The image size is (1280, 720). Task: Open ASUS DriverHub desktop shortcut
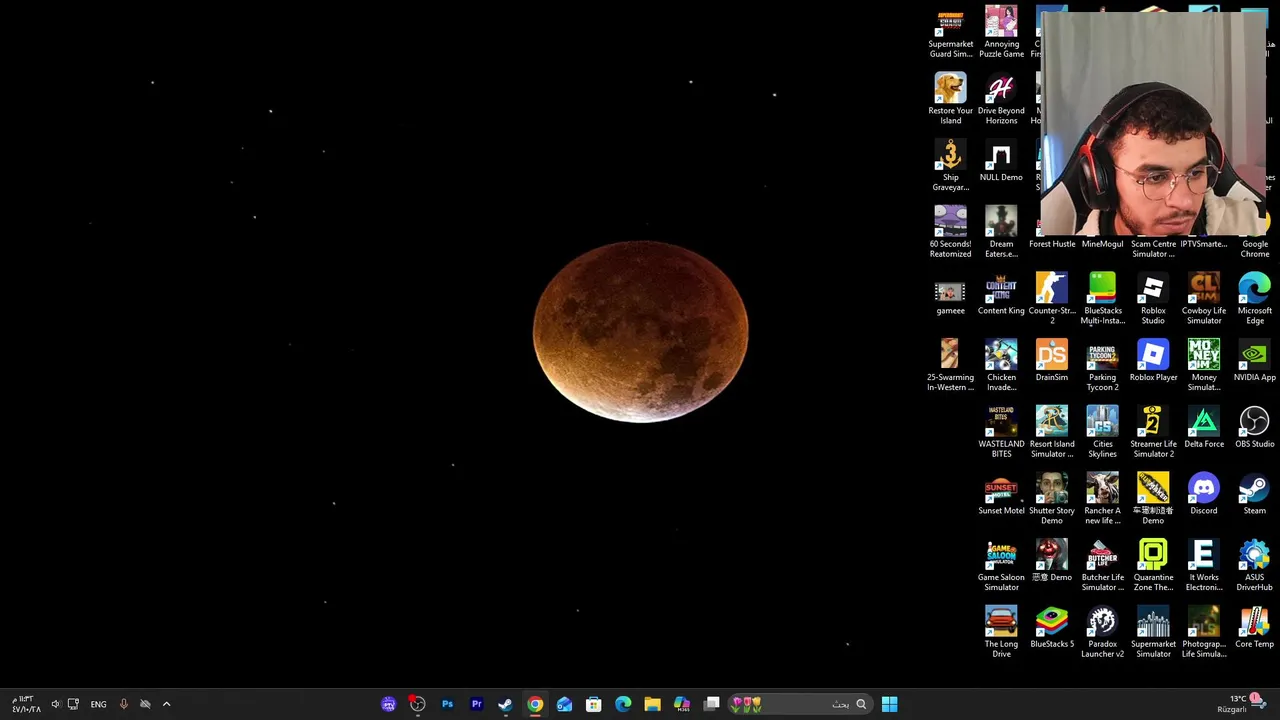(1254, 565)
